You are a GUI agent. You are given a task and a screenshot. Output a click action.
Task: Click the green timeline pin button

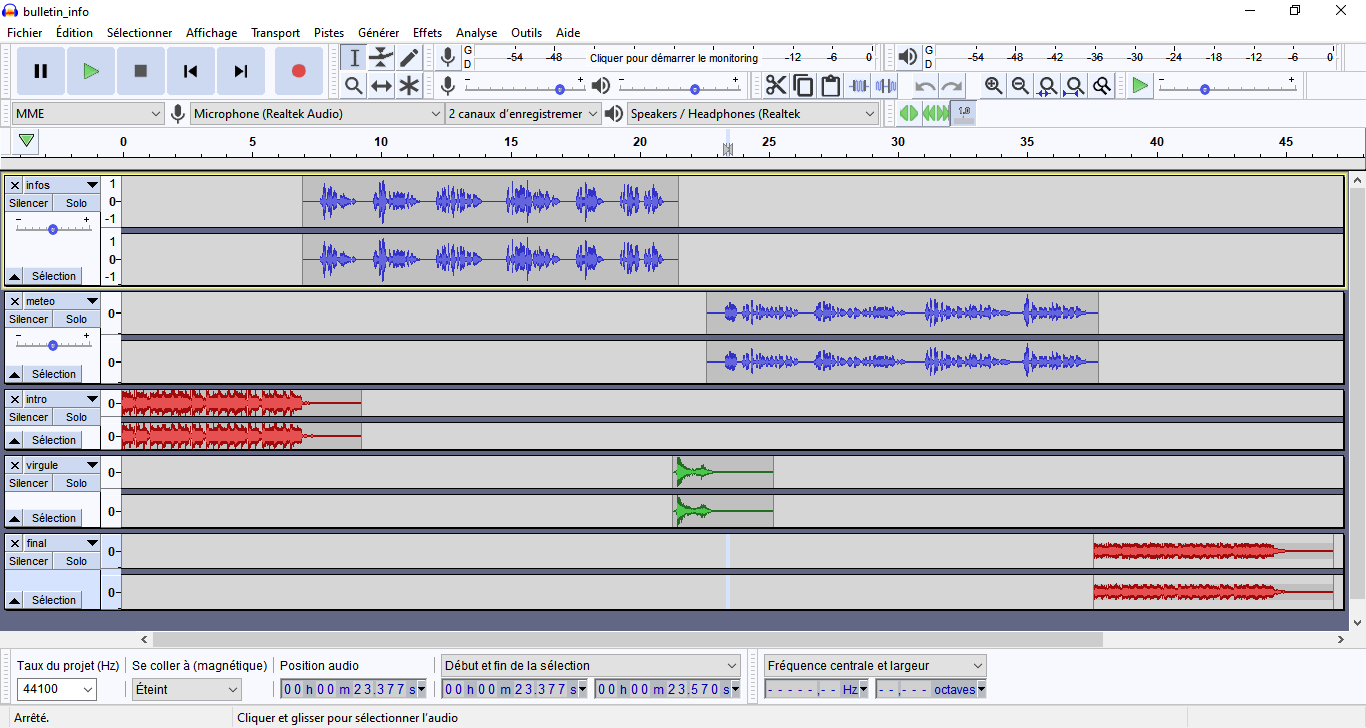point(27,141)
